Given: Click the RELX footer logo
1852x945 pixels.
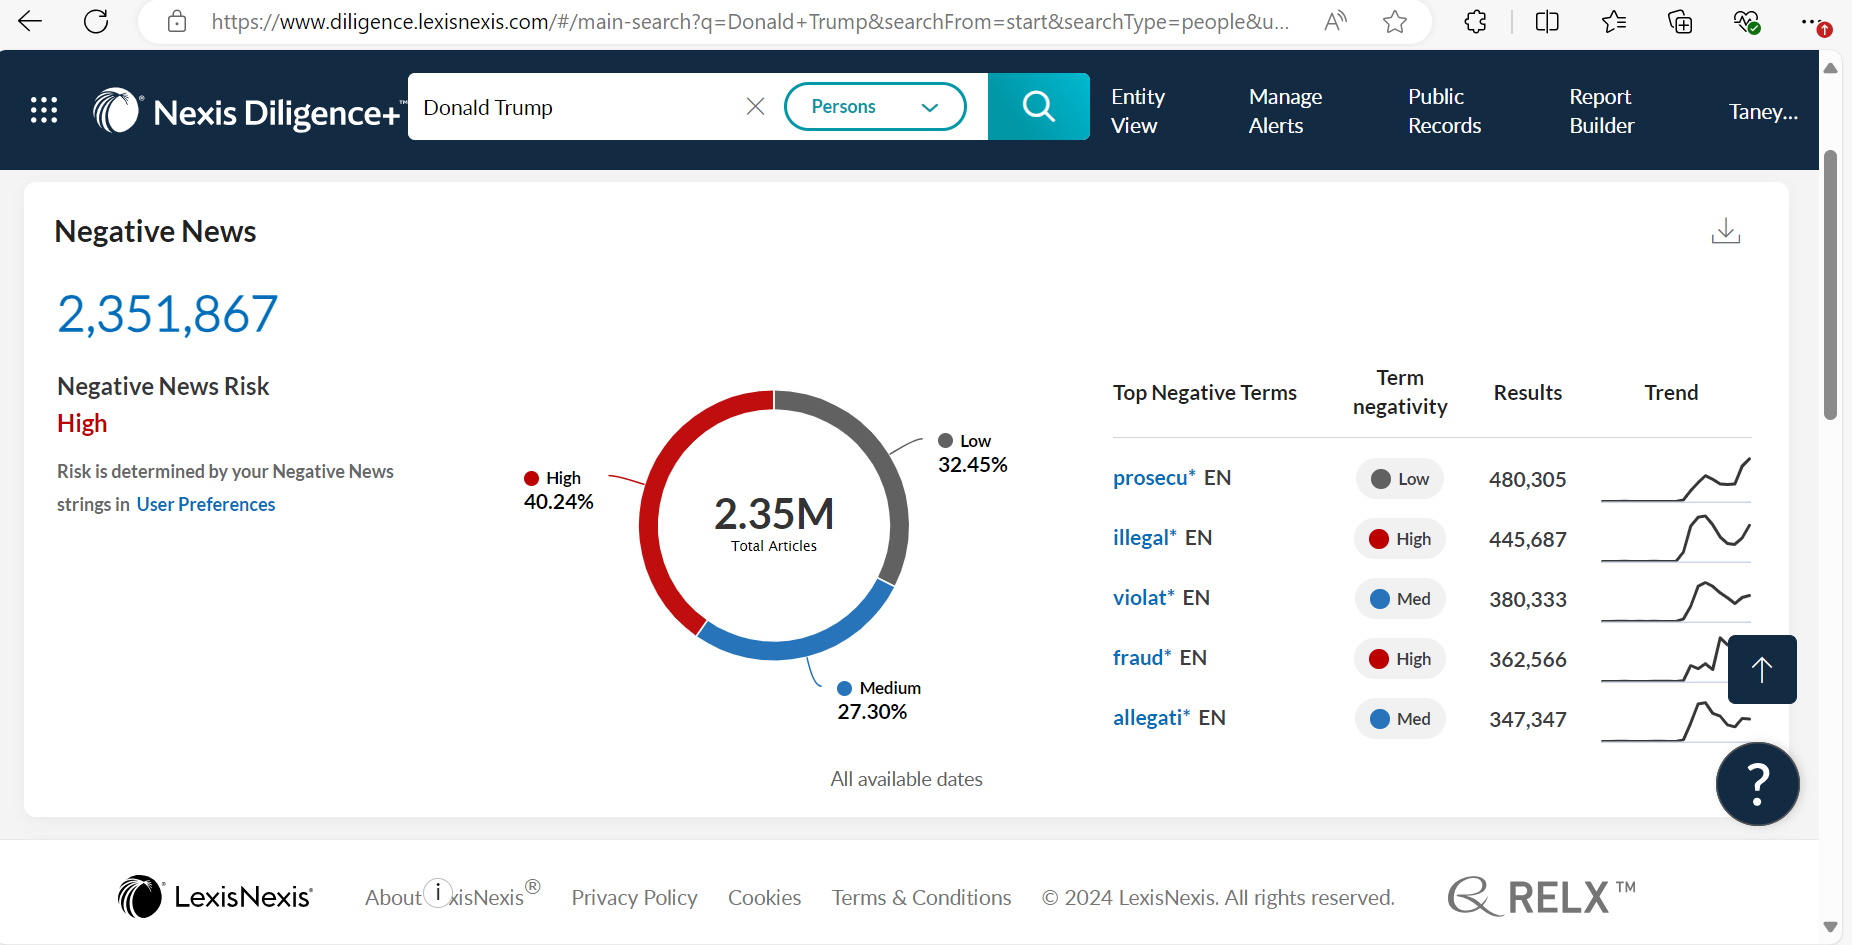Looking at the screenshot, I should point(1541,897).
